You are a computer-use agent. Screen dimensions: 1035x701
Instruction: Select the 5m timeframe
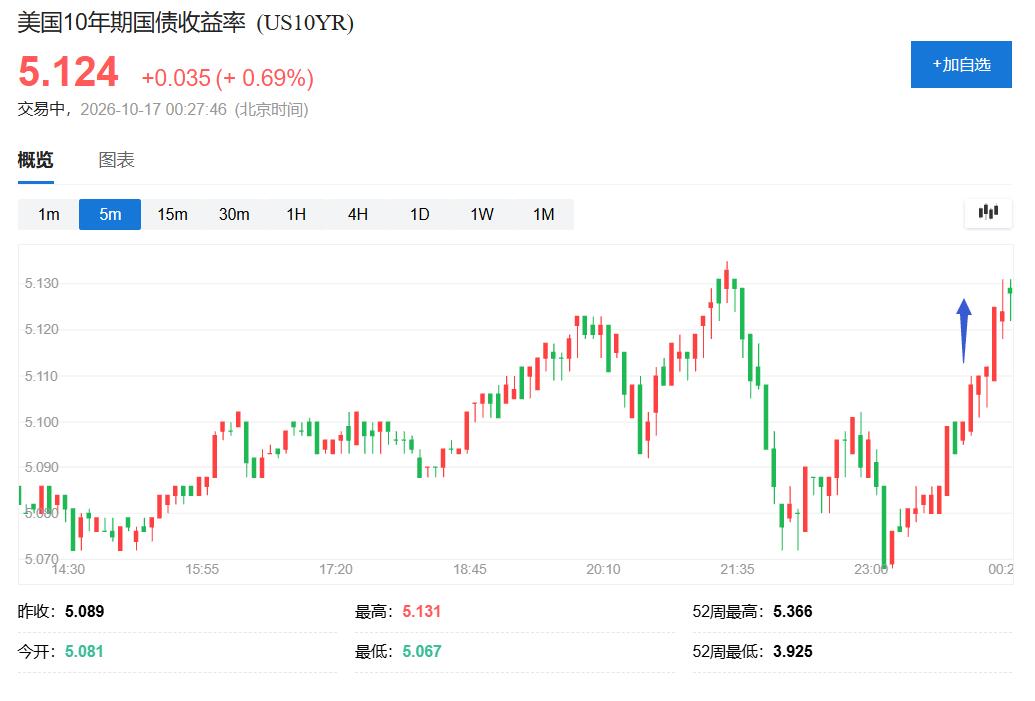(x=110, y=215)
